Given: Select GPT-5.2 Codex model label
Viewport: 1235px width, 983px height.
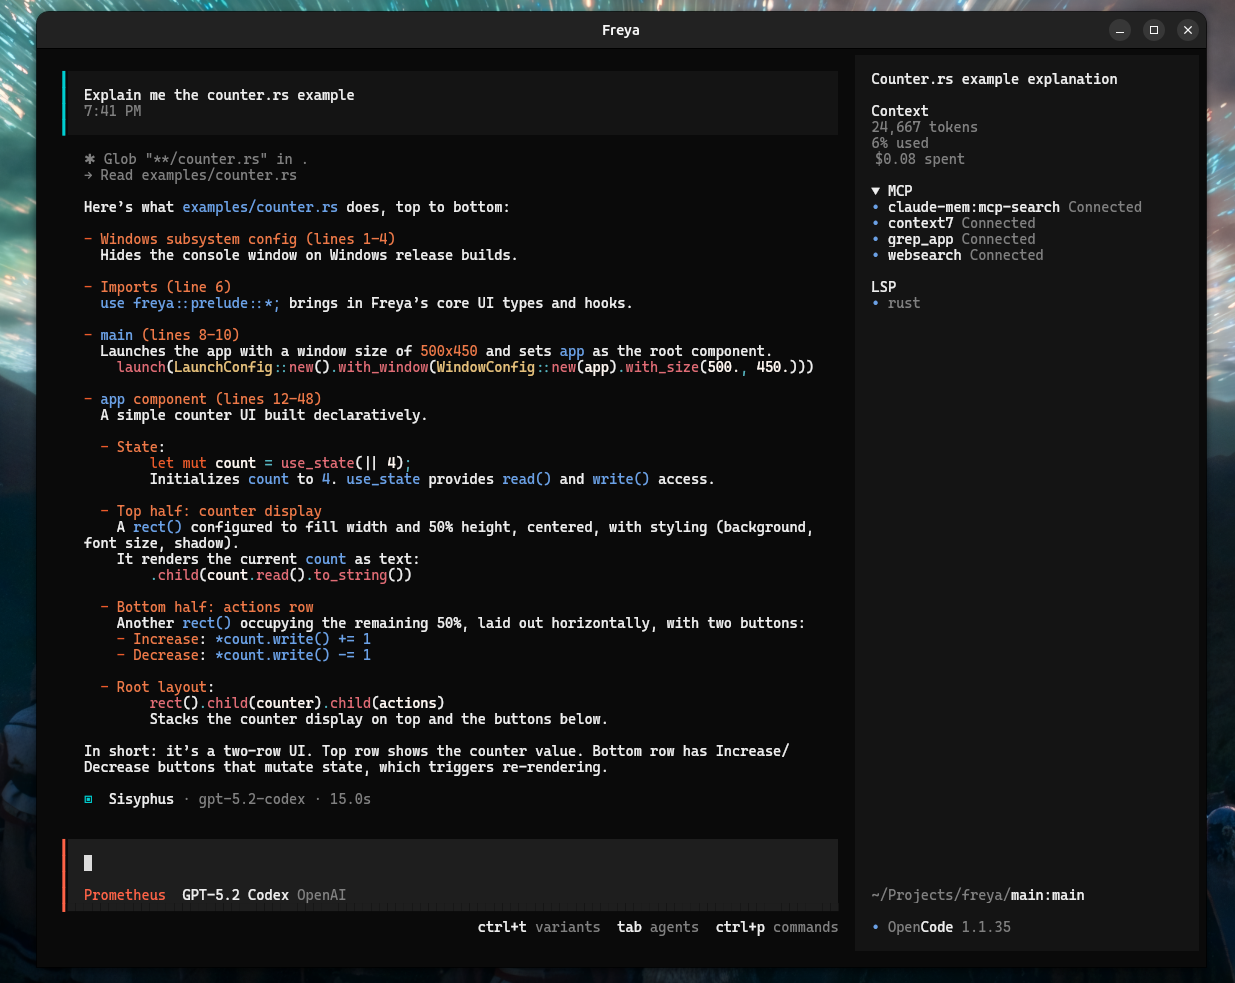Looking at the screenshot, I should coord(235,895).
